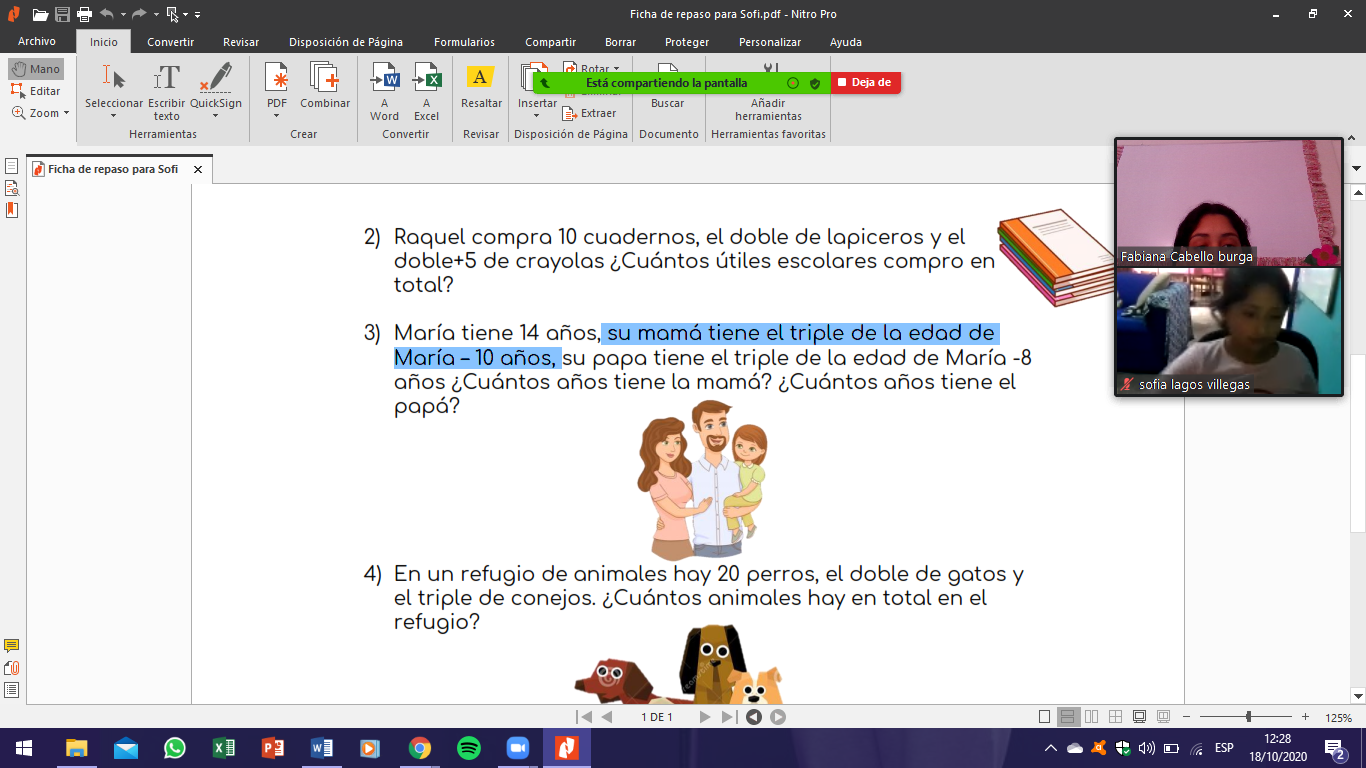Click the print icon in title bar

(84, 14)
